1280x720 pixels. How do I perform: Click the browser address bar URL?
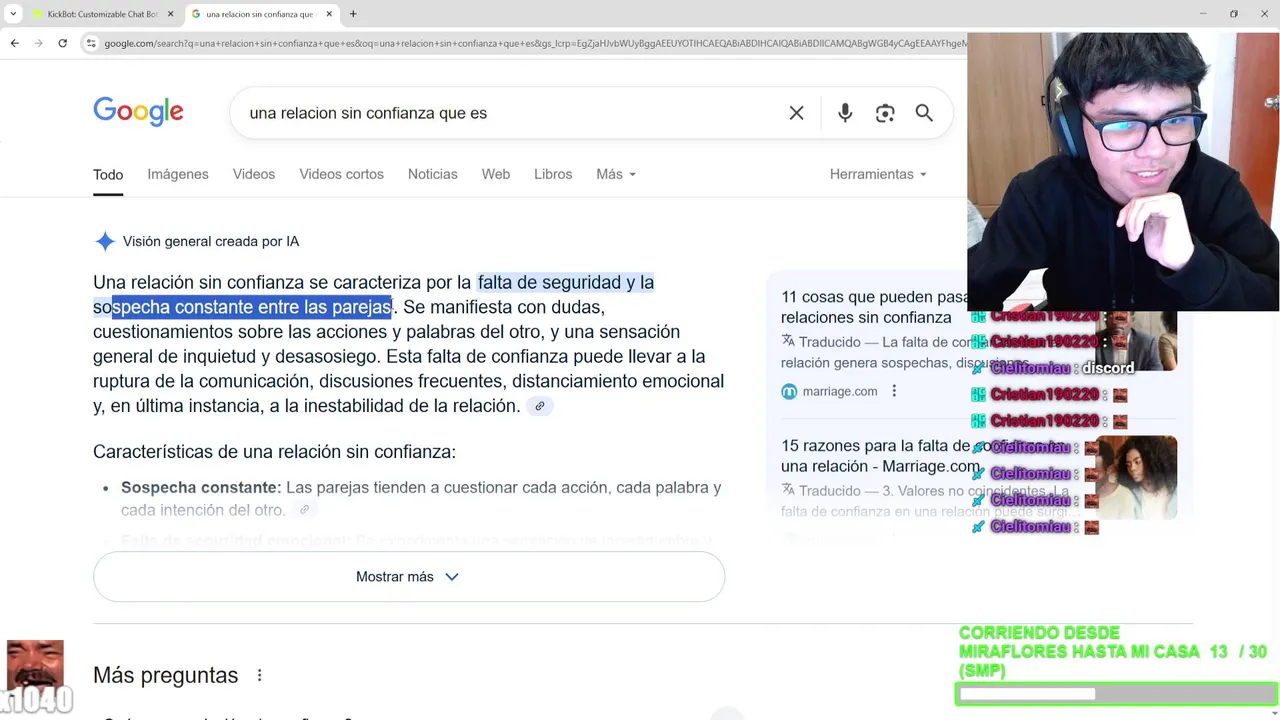click(x=535, y=43)
